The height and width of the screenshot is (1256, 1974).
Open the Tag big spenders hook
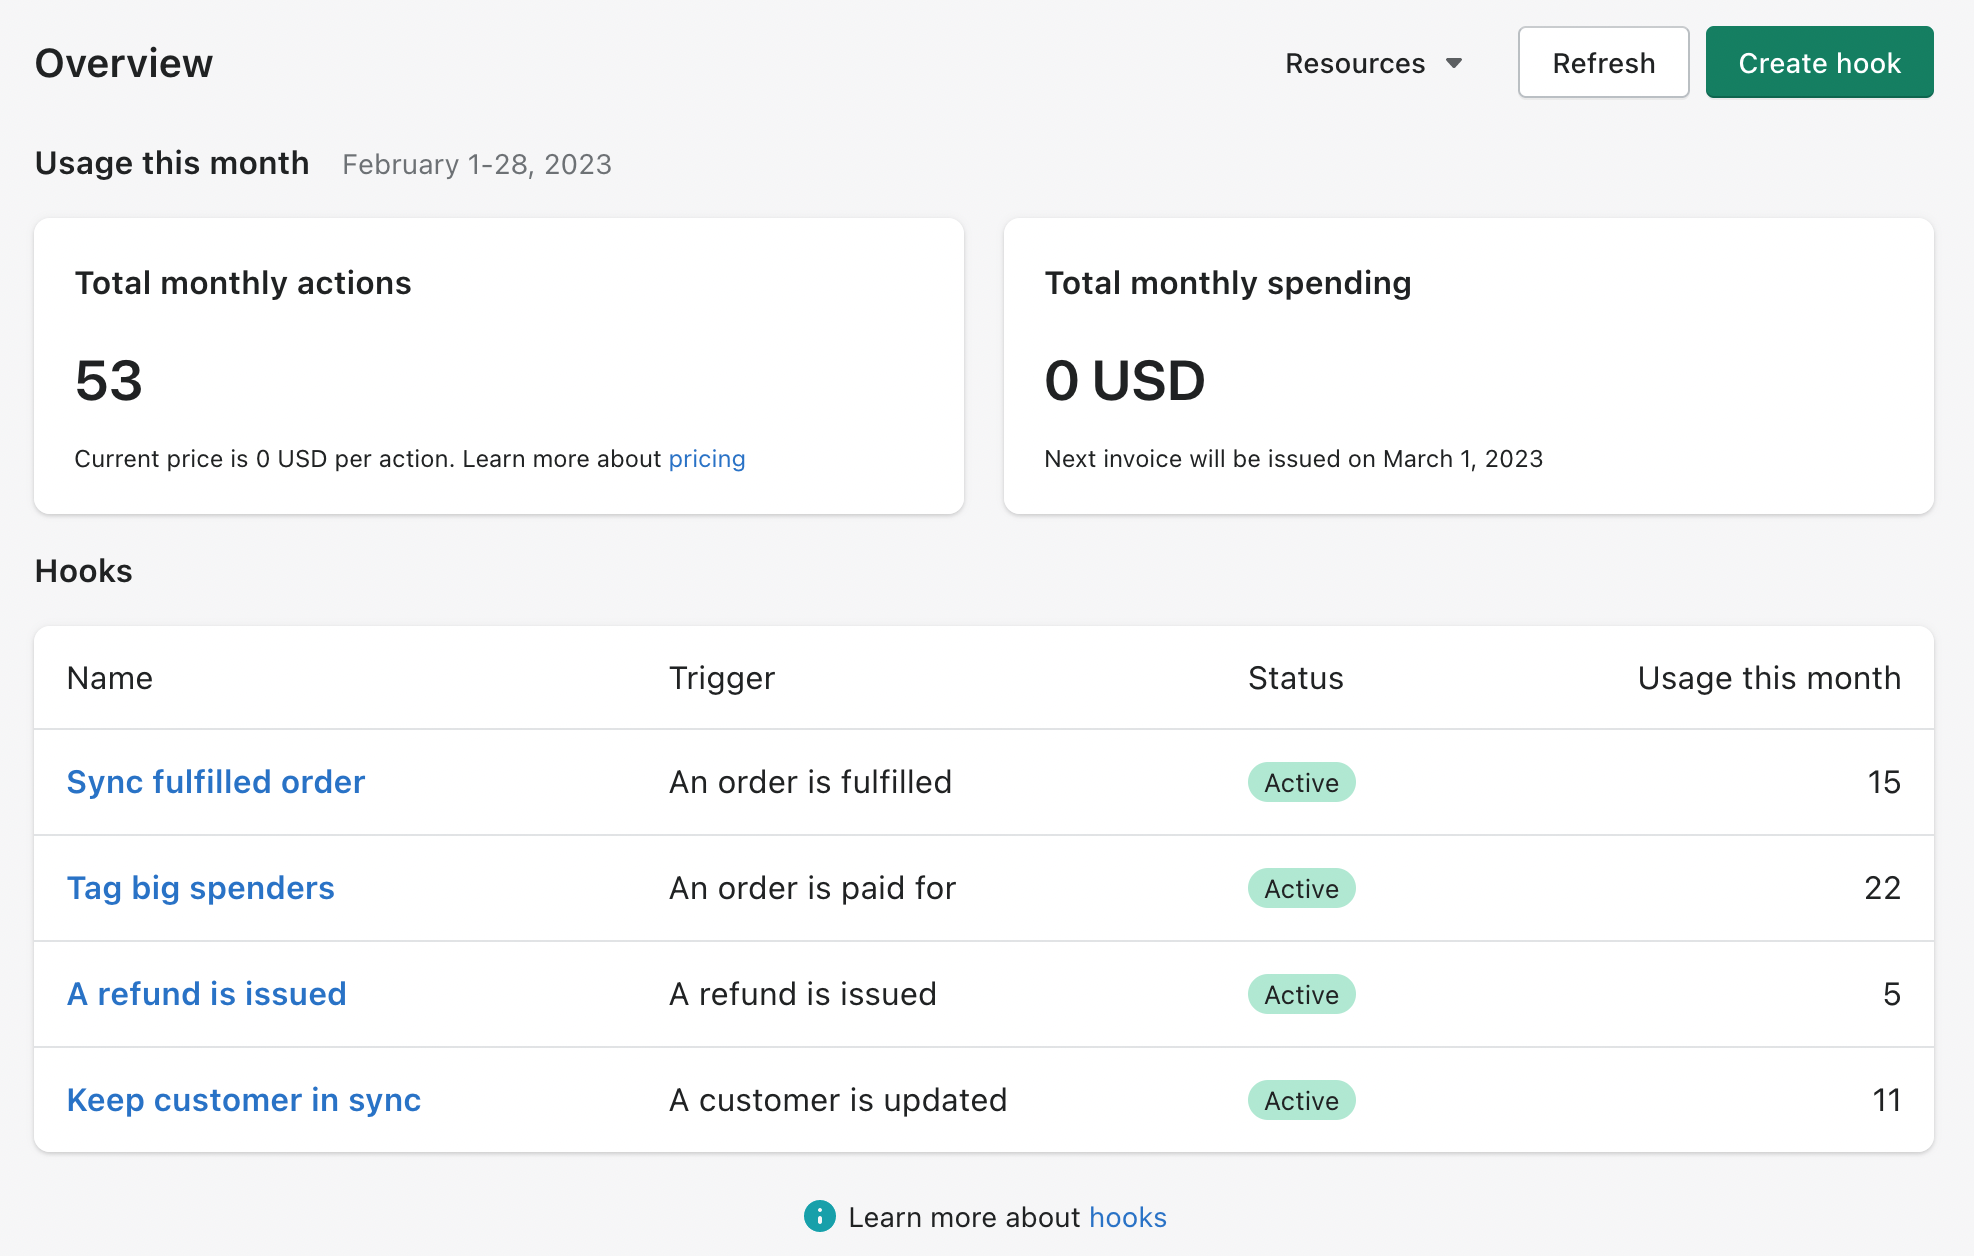(200, 888)
